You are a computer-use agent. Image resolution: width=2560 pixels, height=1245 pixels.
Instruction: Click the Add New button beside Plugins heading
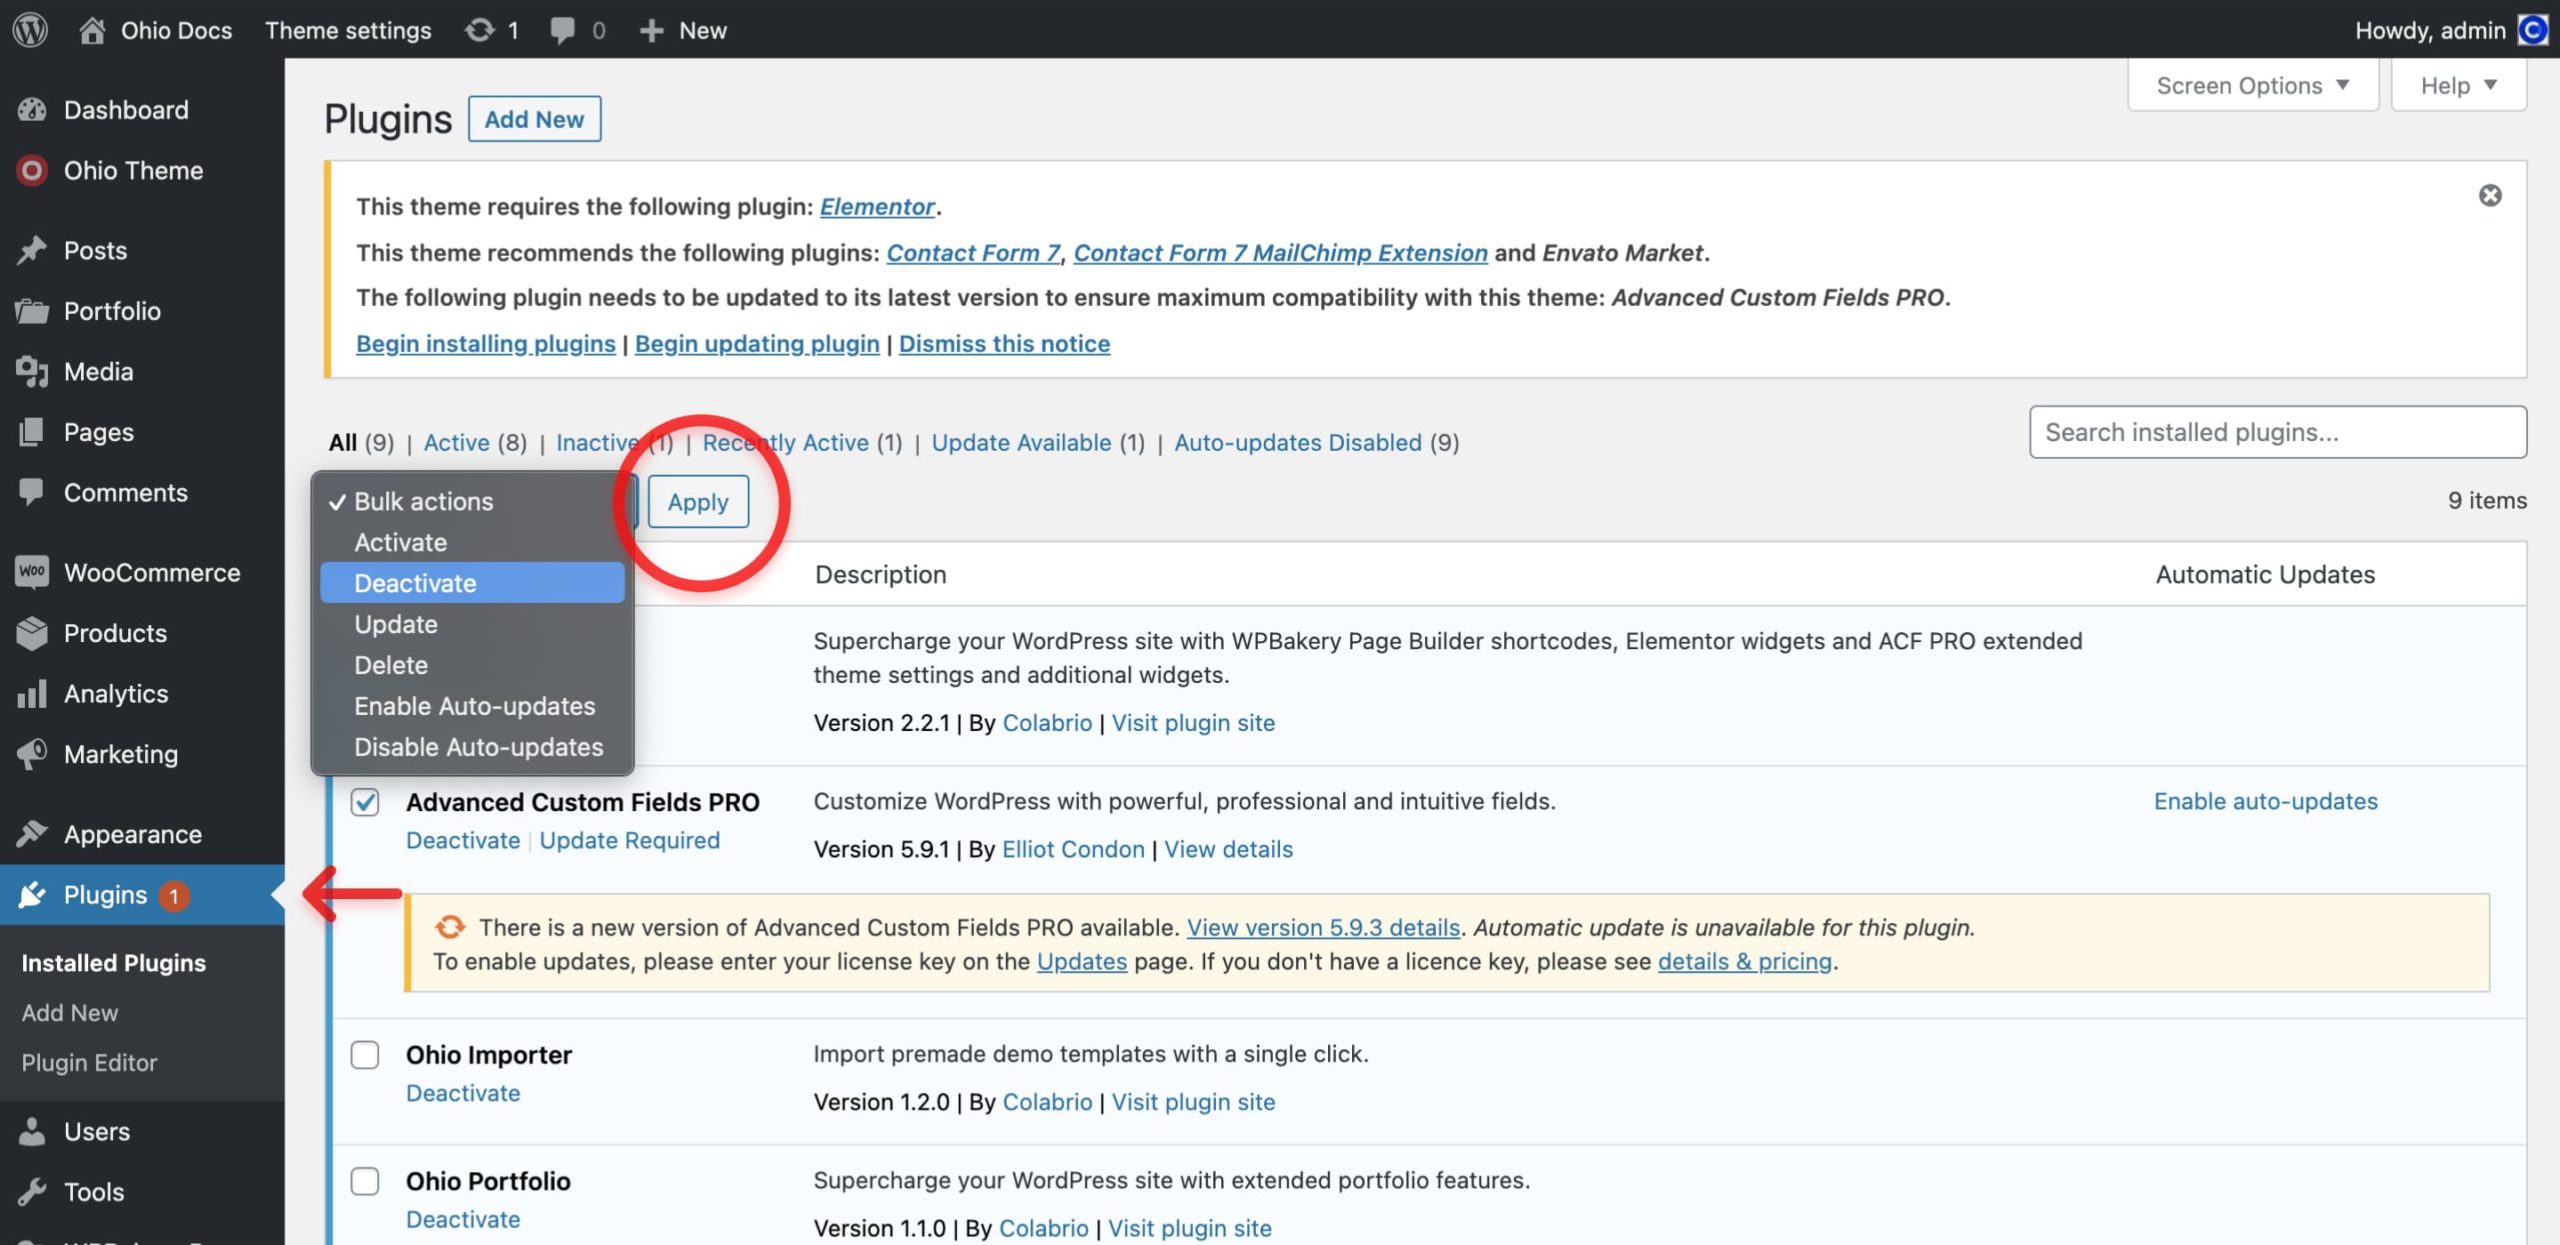[534, 119]
